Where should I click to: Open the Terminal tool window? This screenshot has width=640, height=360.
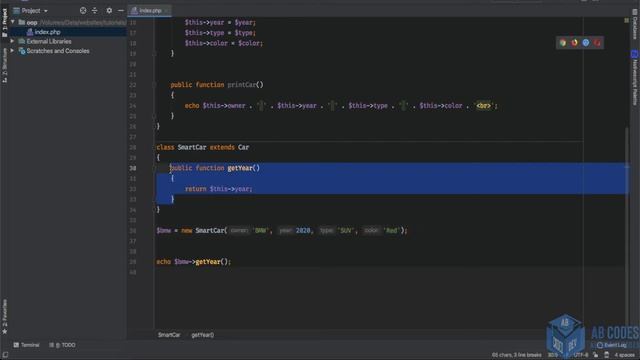(26, 345)
